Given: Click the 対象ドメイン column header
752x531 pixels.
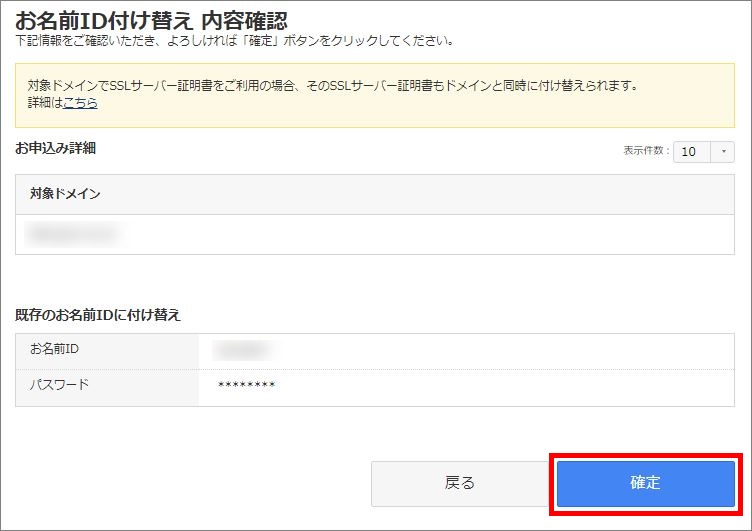Looking at the screenshot, I should [x=65, y=194].
